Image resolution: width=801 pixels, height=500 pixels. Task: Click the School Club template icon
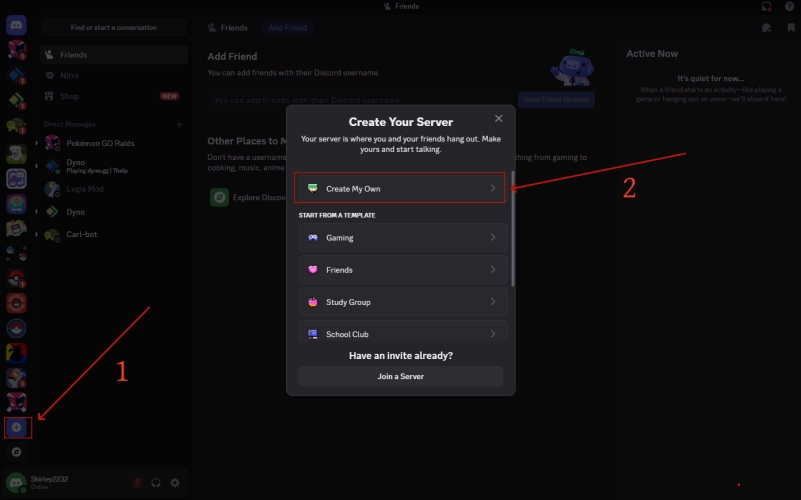(313, 334)
